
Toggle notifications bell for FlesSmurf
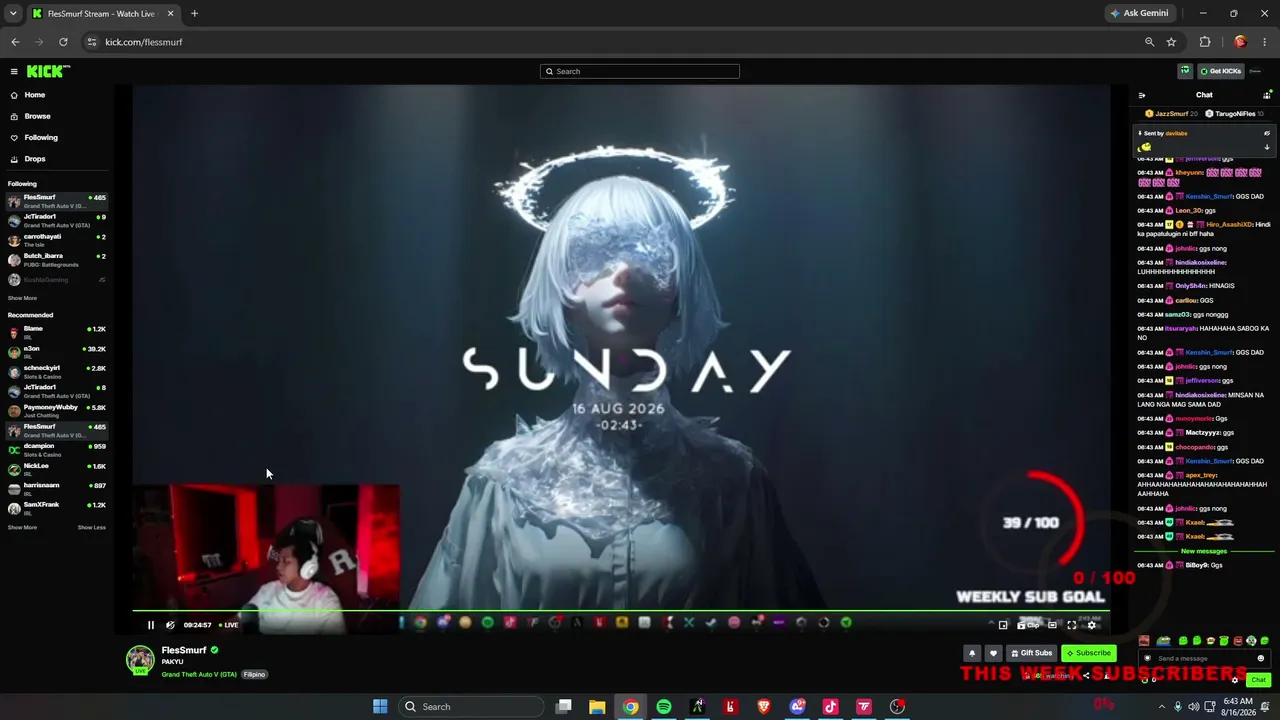pyautogui.click(x=971, y=653)
